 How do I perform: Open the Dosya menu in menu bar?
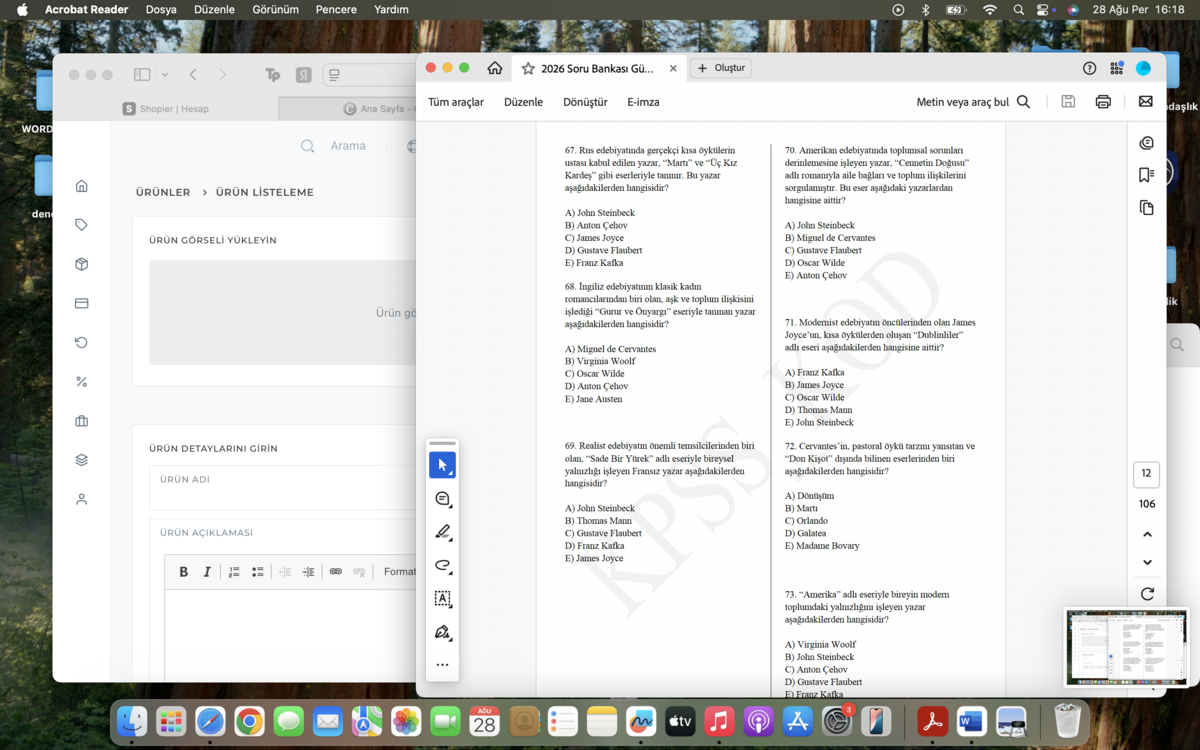[x=161, y=9]
